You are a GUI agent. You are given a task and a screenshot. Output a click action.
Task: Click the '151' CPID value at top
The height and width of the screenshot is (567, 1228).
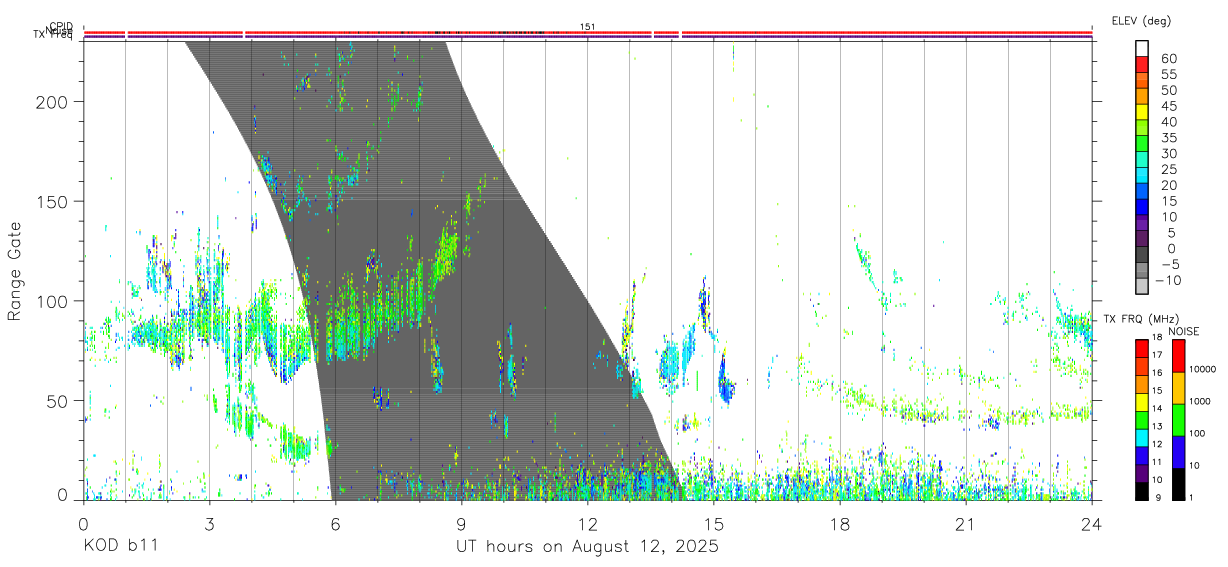tap(588, 27)
